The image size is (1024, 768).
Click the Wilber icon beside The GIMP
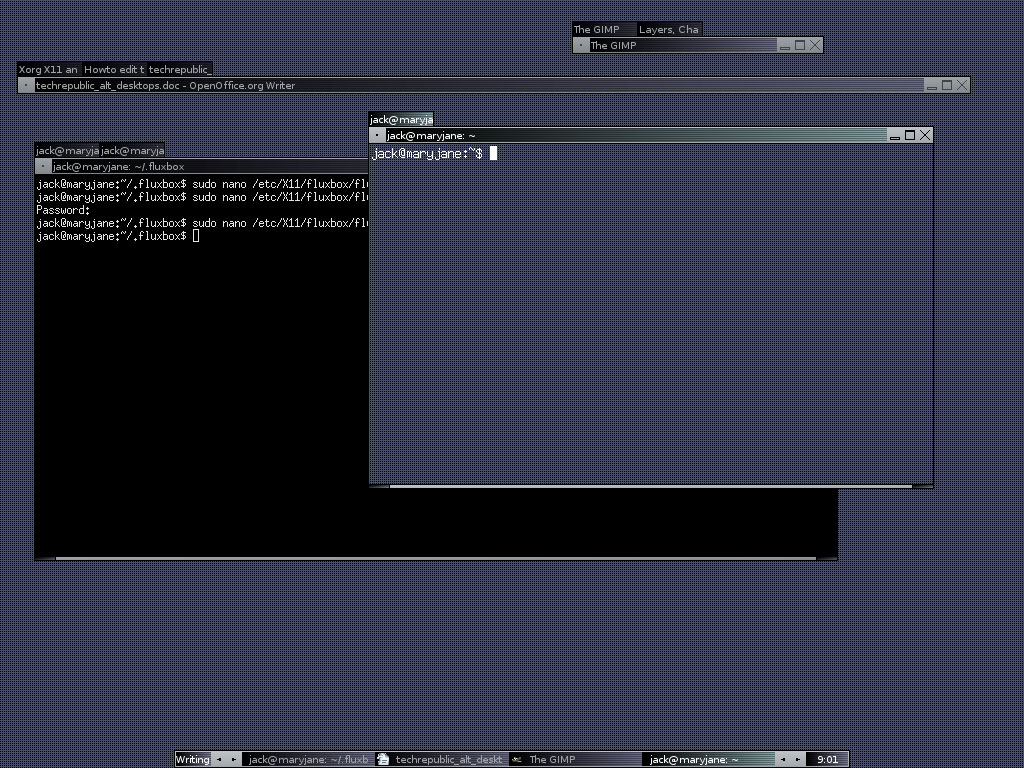click(517, 760)
